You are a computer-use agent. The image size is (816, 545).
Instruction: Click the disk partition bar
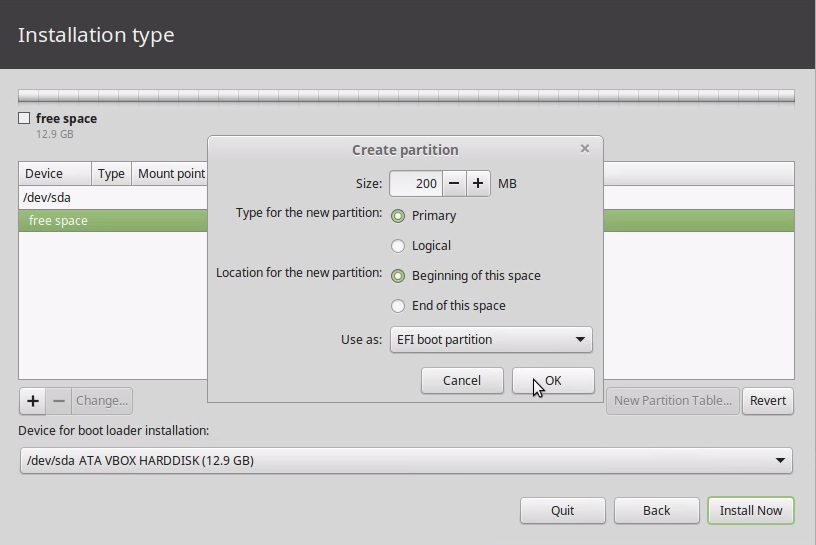tap(406, 96)
